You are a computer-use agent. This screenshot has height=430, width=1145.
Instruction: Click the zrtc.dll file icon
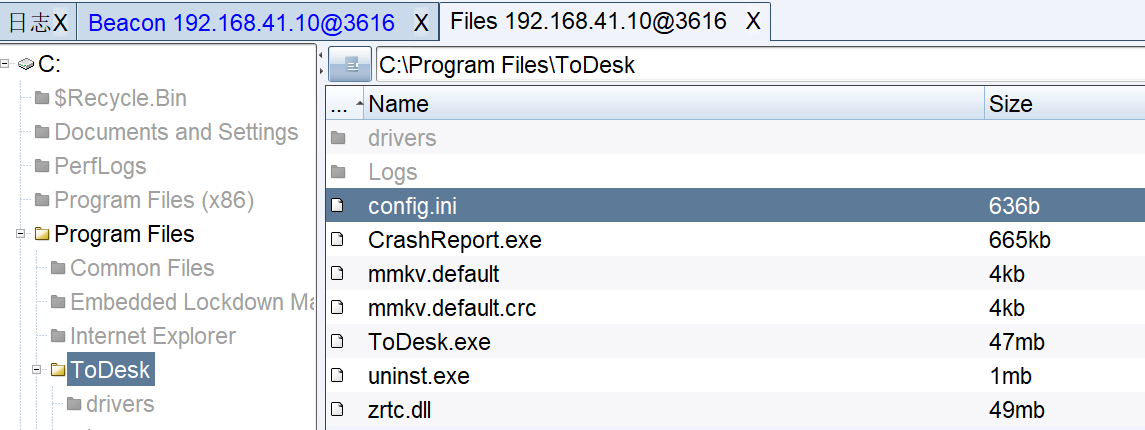(x=337, y=410)
